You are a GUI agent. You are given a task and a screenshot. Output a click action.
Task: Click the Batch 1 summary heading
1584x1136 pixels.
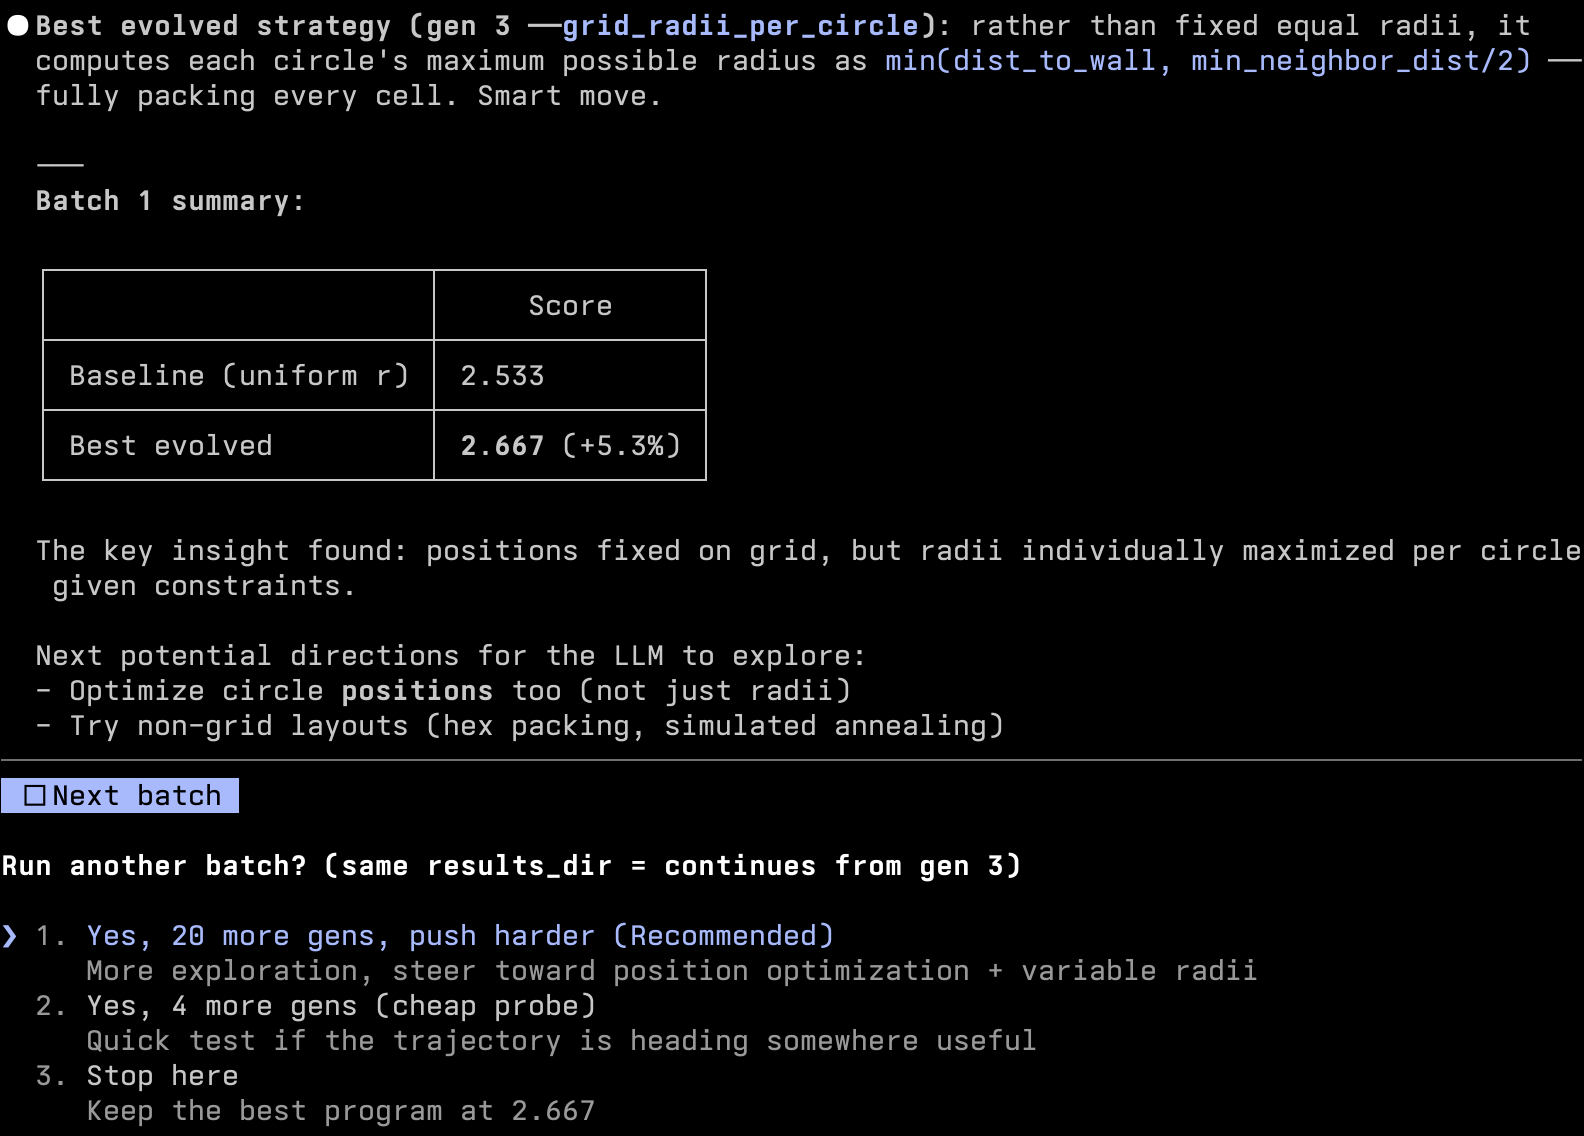coord(170,201)
